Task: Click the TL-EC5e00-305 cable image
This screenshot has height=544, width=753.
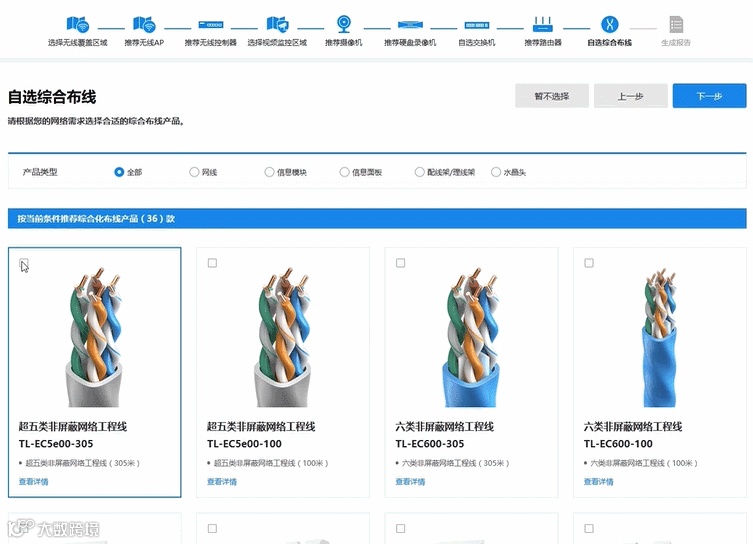Action: tap(95, 338)
